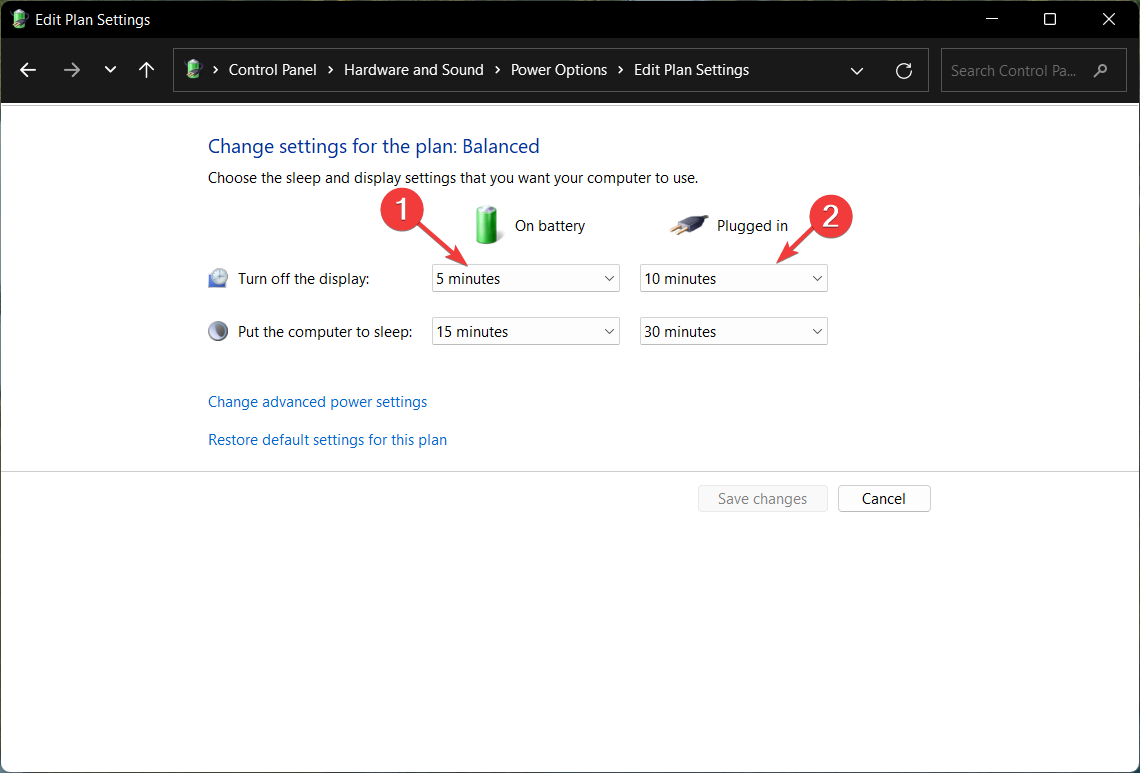This screenshot has width=1140, height=773.
Task: Restore default settings for this plan
Action: [327, 440]
